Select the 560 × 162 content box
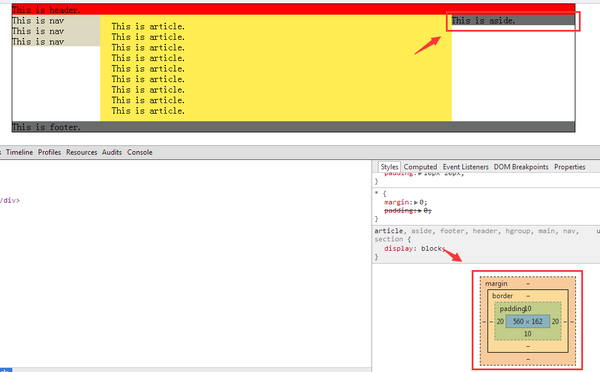Screen dimensions: 600x372 [x=528, y=321]
